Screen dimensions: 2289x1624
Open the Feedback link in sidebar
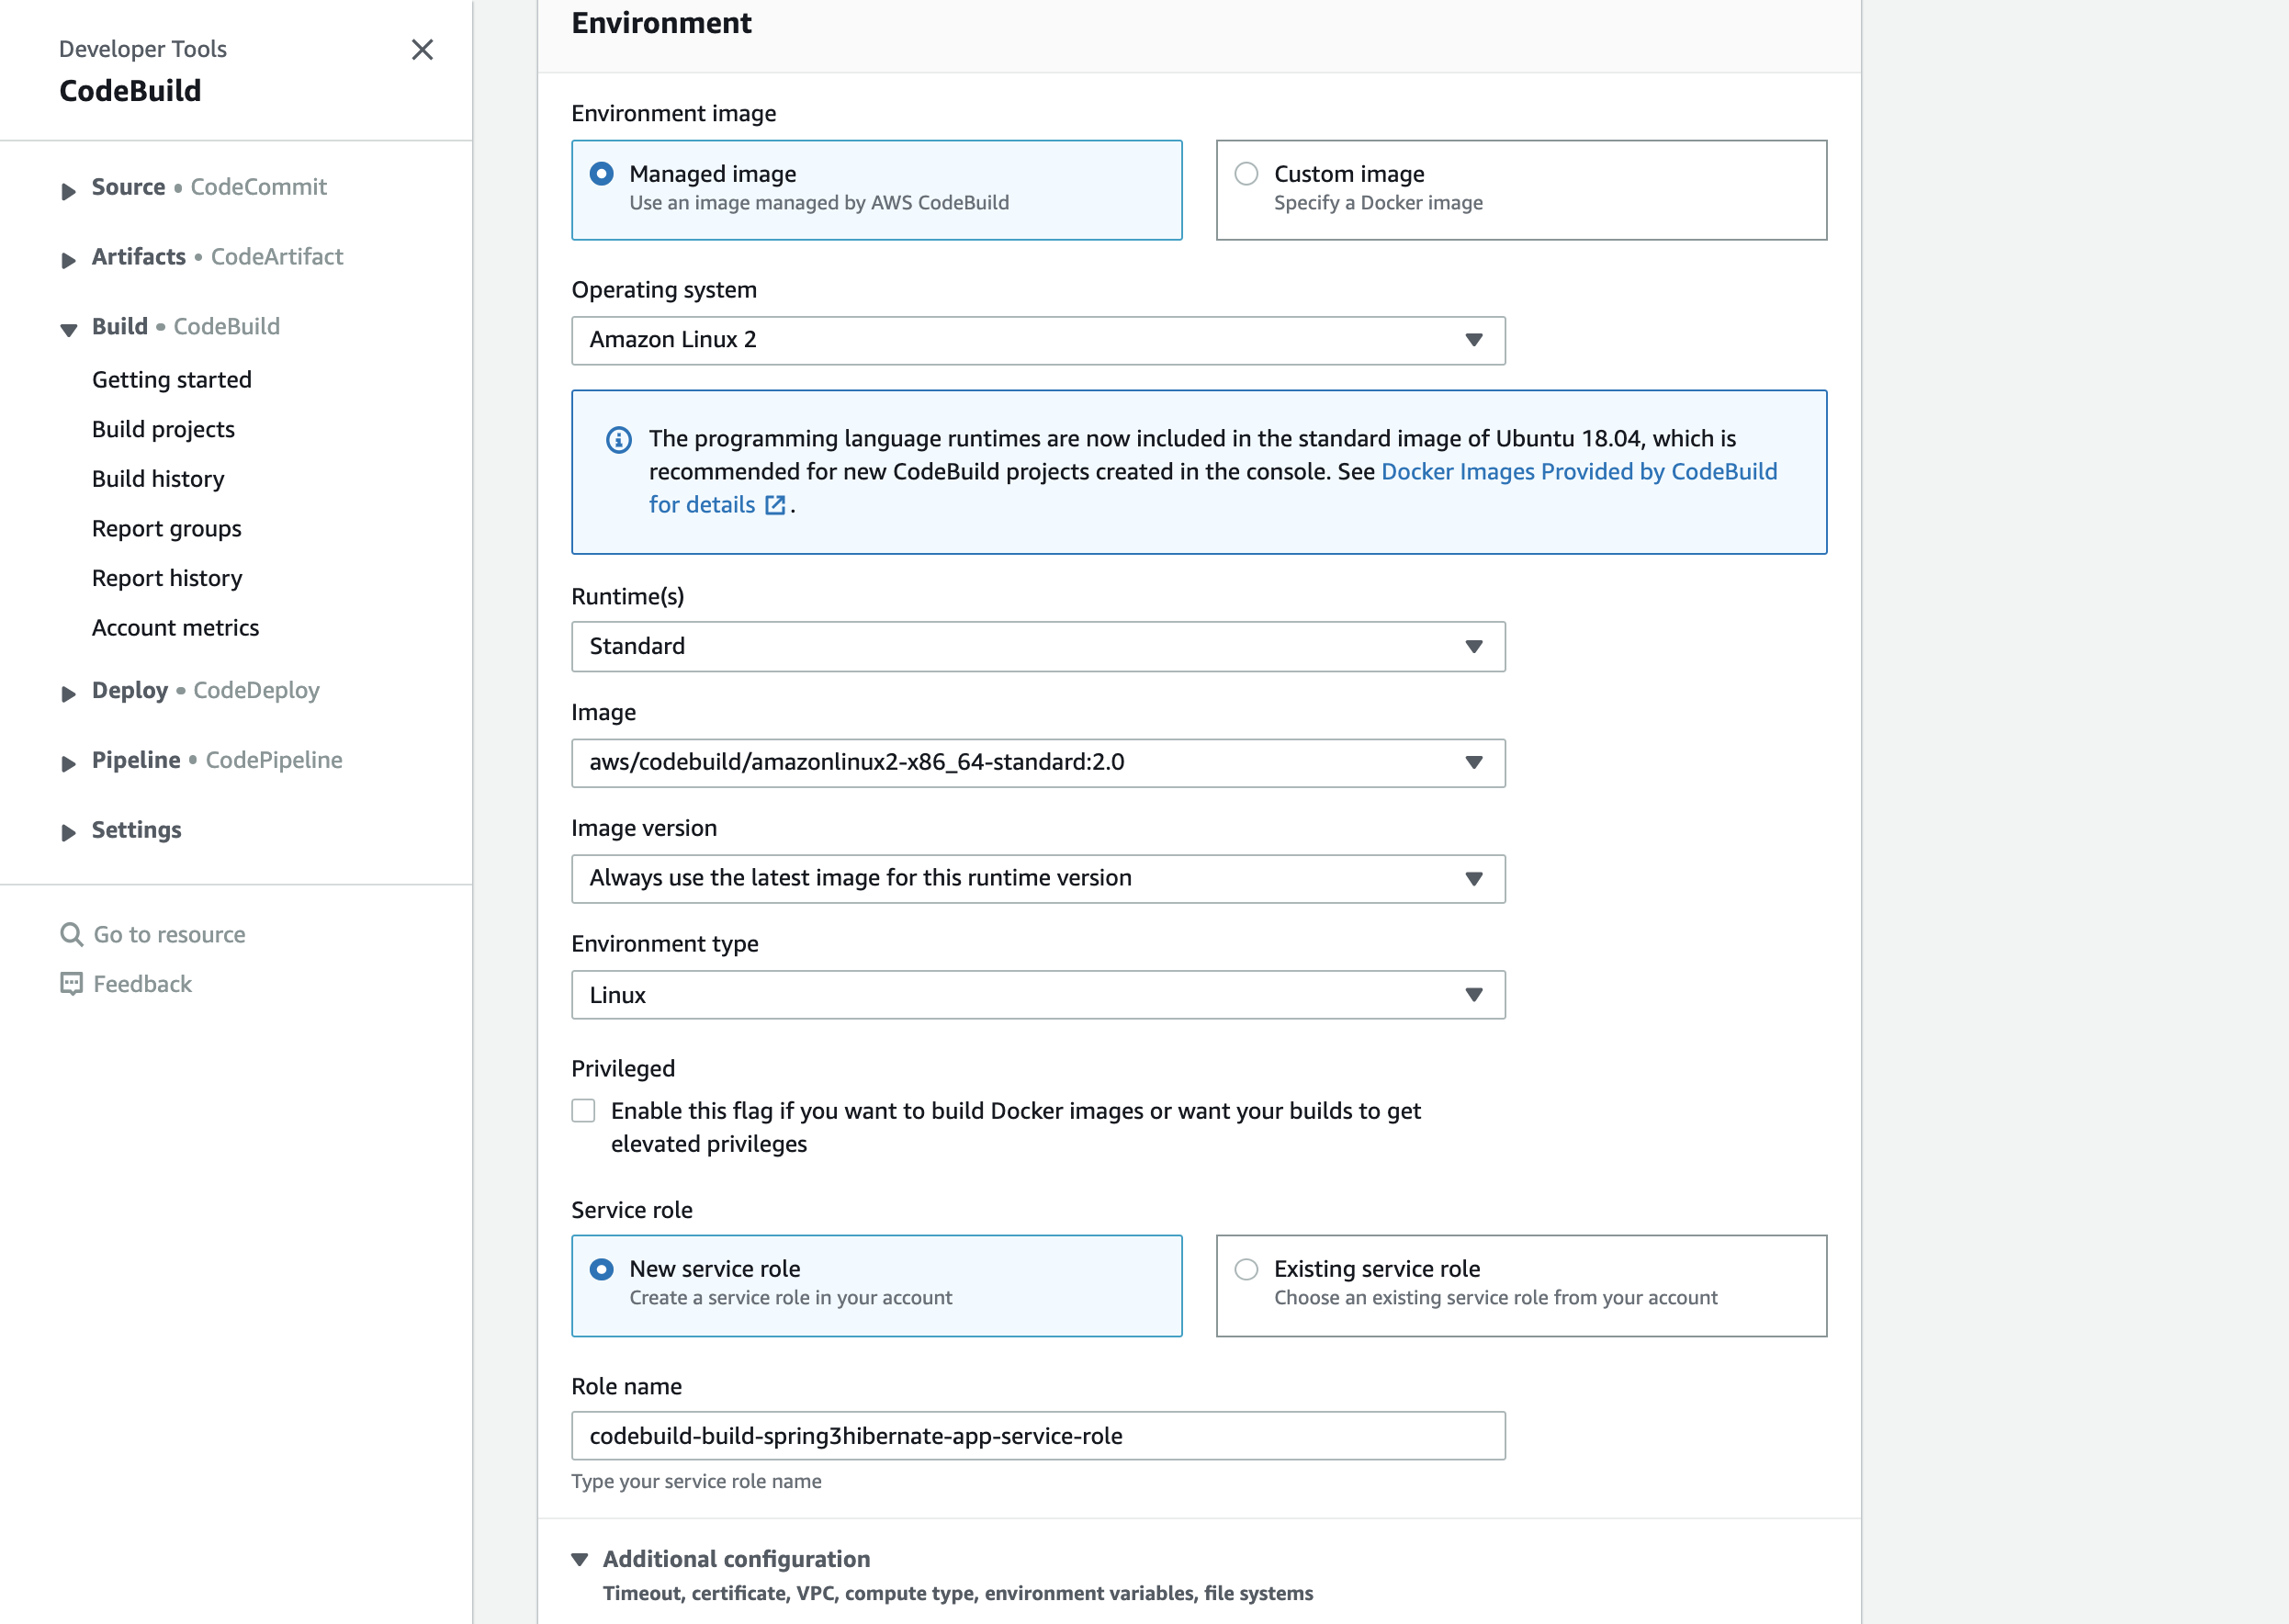(x=142, y=984)
